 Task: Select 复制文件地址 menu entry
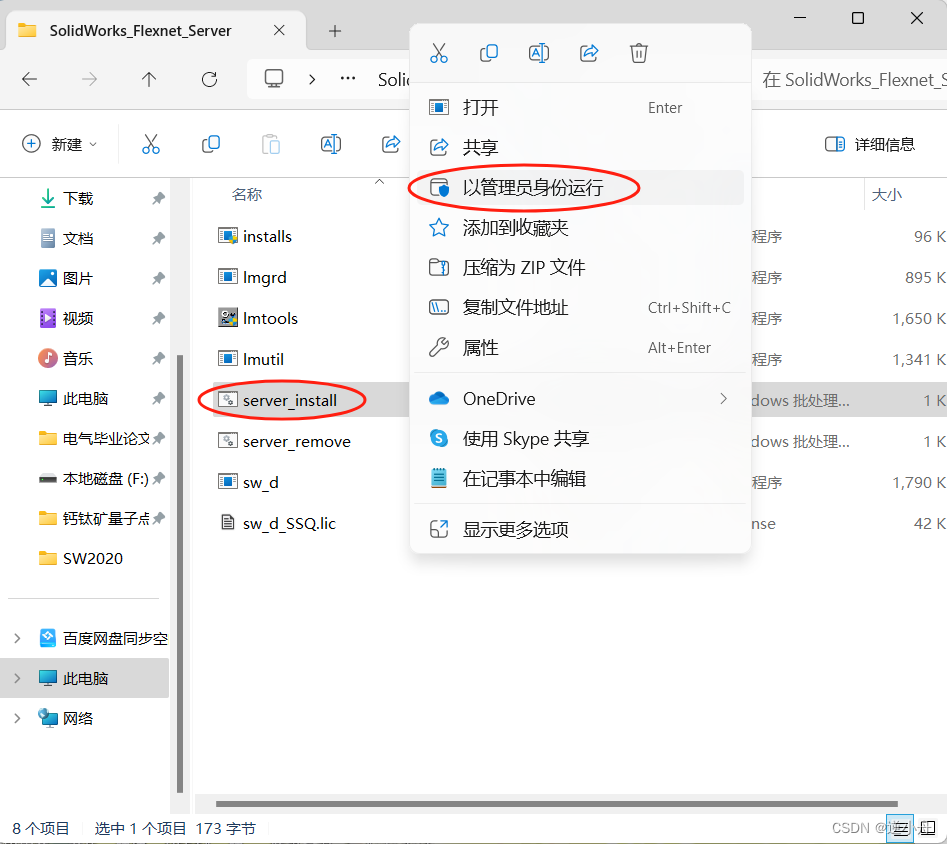tap(580, 308)
